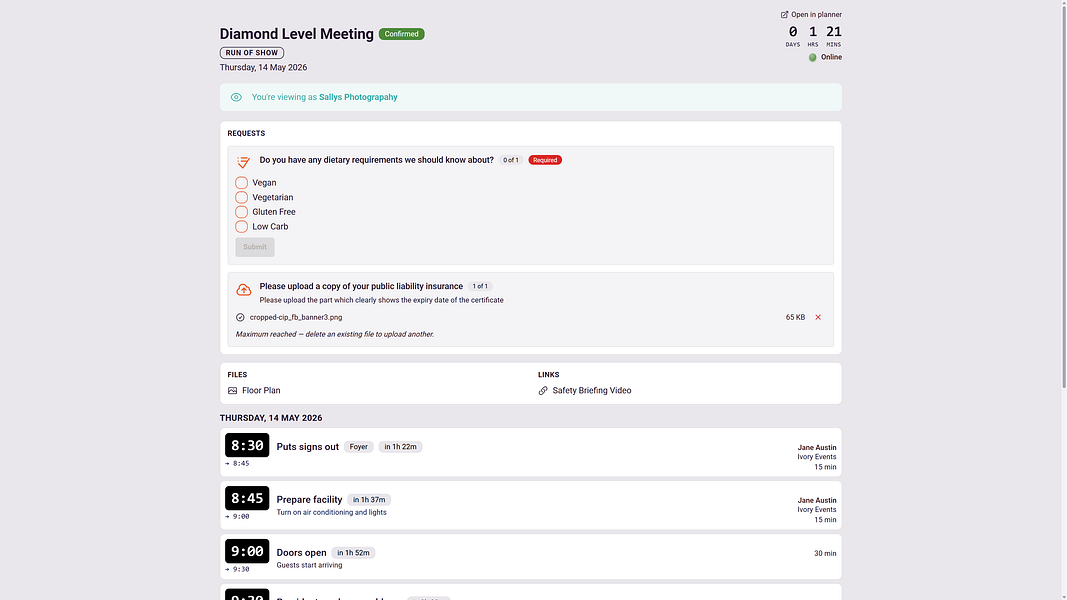
Task: Click the Submit button for dietary requirements
Action: pyautogui.click(x=255, y=247)
